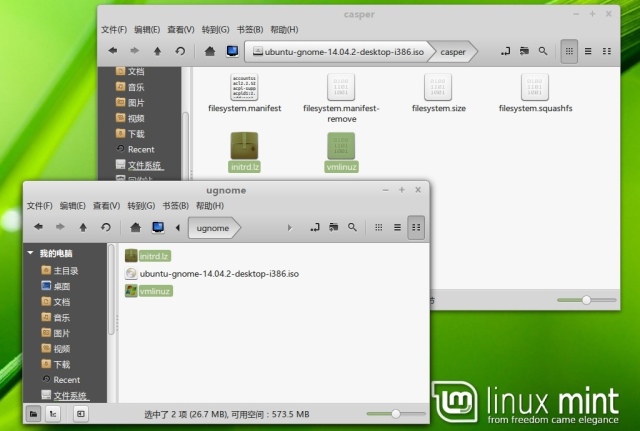Screen dimensions: 640x431
Task: Switch casper window to list view
Action: pos(588,51)
